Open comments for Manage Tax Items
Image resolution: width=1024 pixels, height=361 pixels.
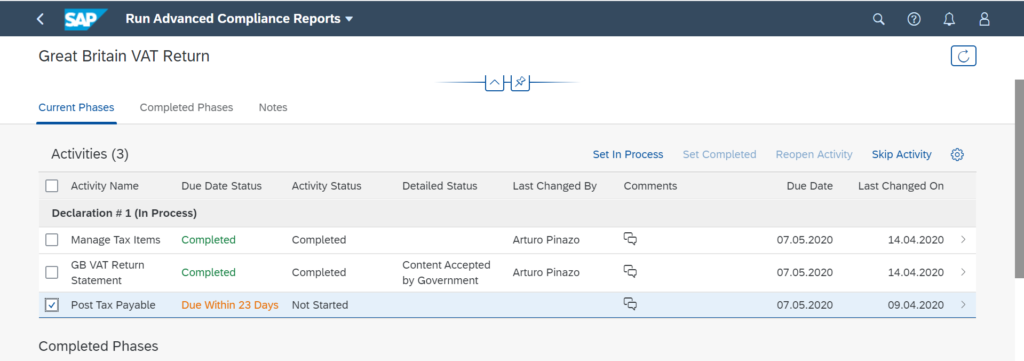[x=630, y=239]
